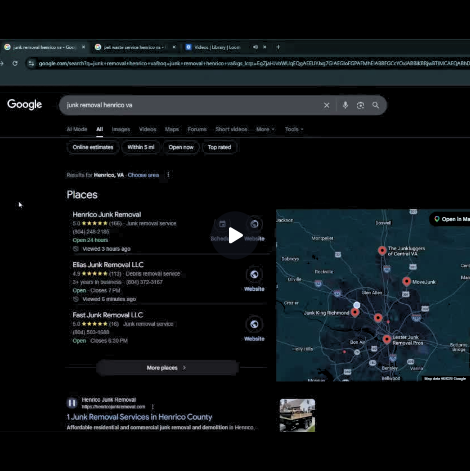Open Videos results tab
Image resolution: width=470 pixels, height=471 pixels.
[147, 129]
